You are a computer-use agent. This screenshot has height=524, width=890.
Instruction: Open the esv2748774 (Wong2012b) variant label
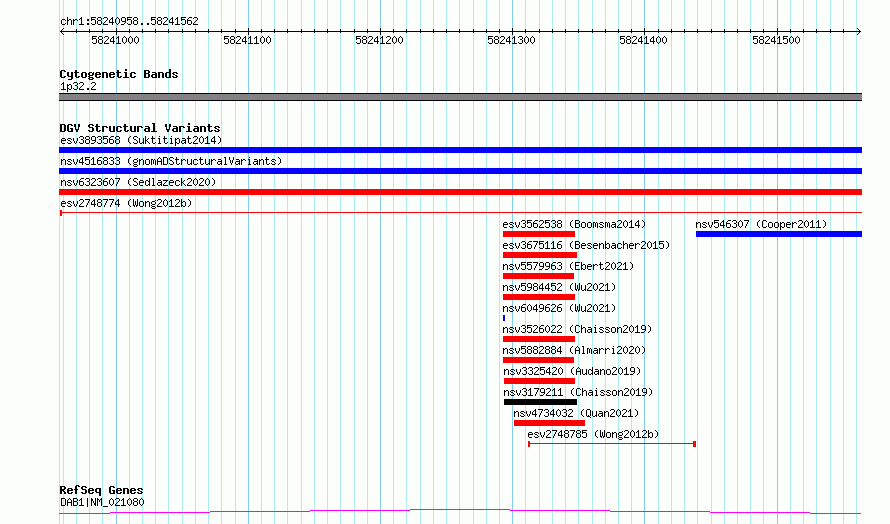tap(126, 203)
